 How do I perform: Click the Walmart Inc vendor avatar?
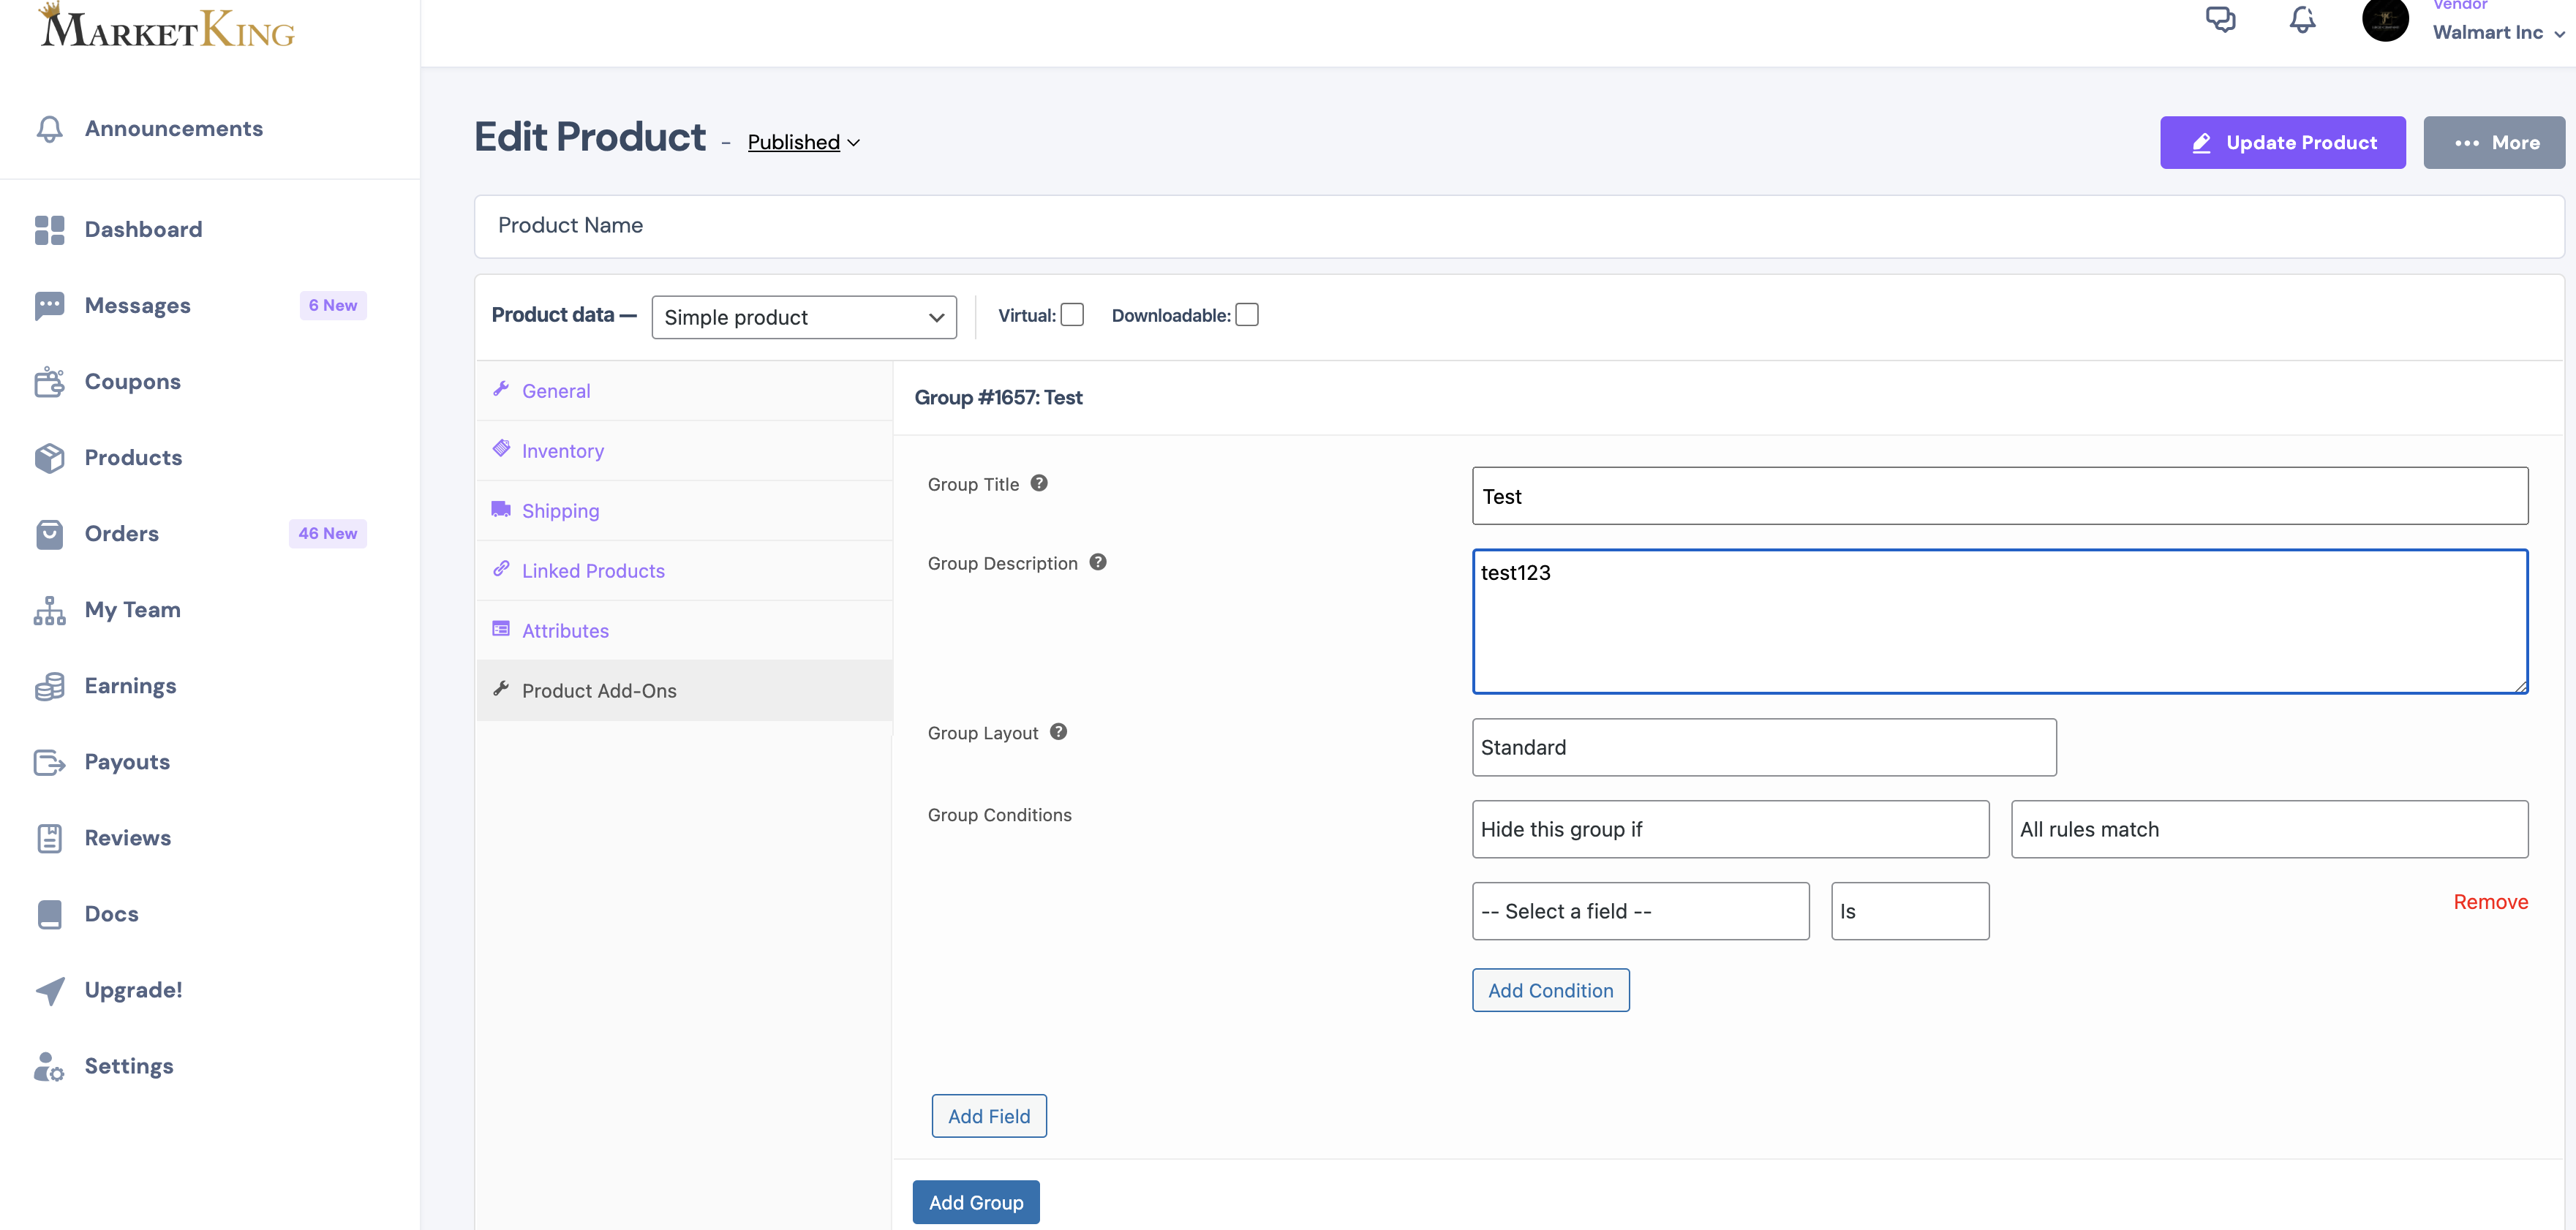[x=2385, y=19]
